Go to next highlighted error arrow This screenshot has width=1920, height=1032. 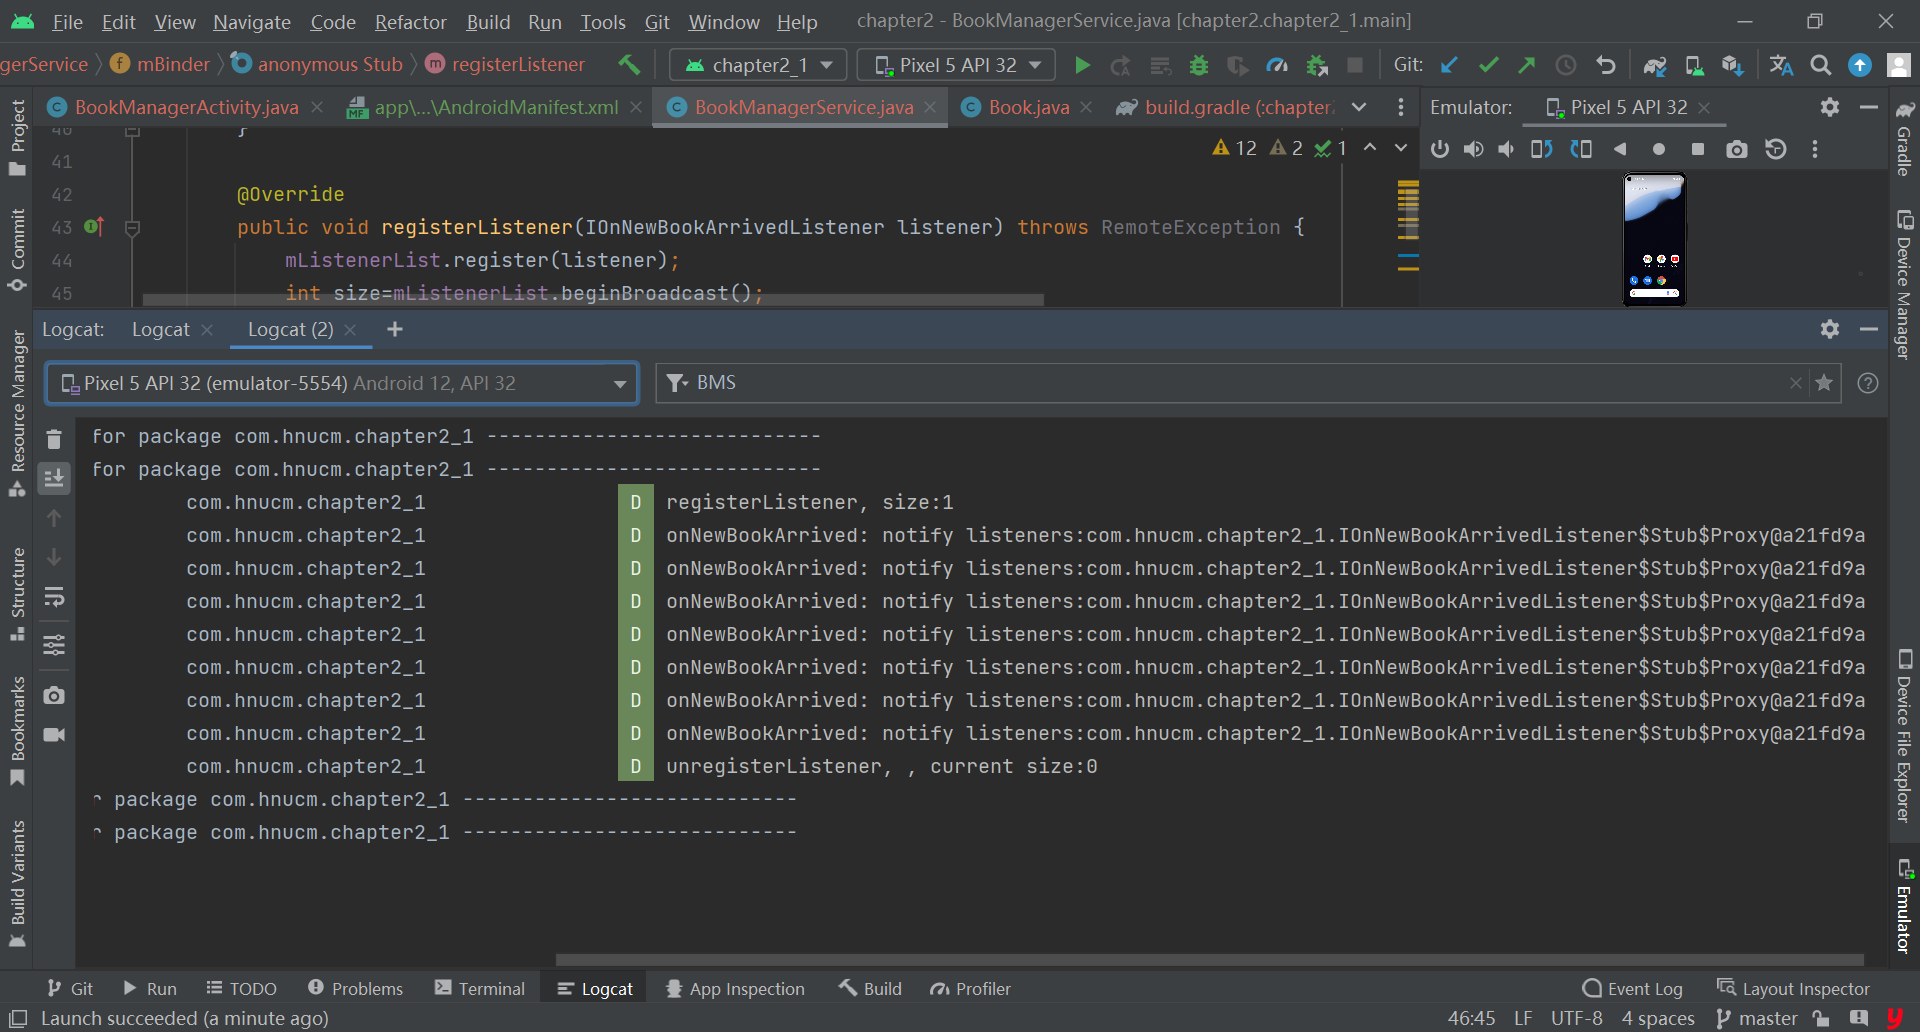(x=1401, y=148)
